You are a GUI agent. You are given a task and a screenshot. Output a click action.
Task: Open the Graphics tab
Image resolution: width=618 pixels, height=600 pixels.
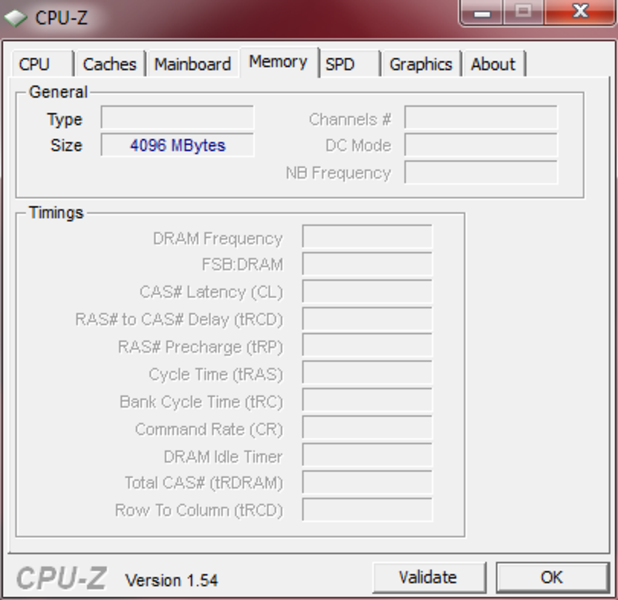pyautogui.click(x=421, y=64)
